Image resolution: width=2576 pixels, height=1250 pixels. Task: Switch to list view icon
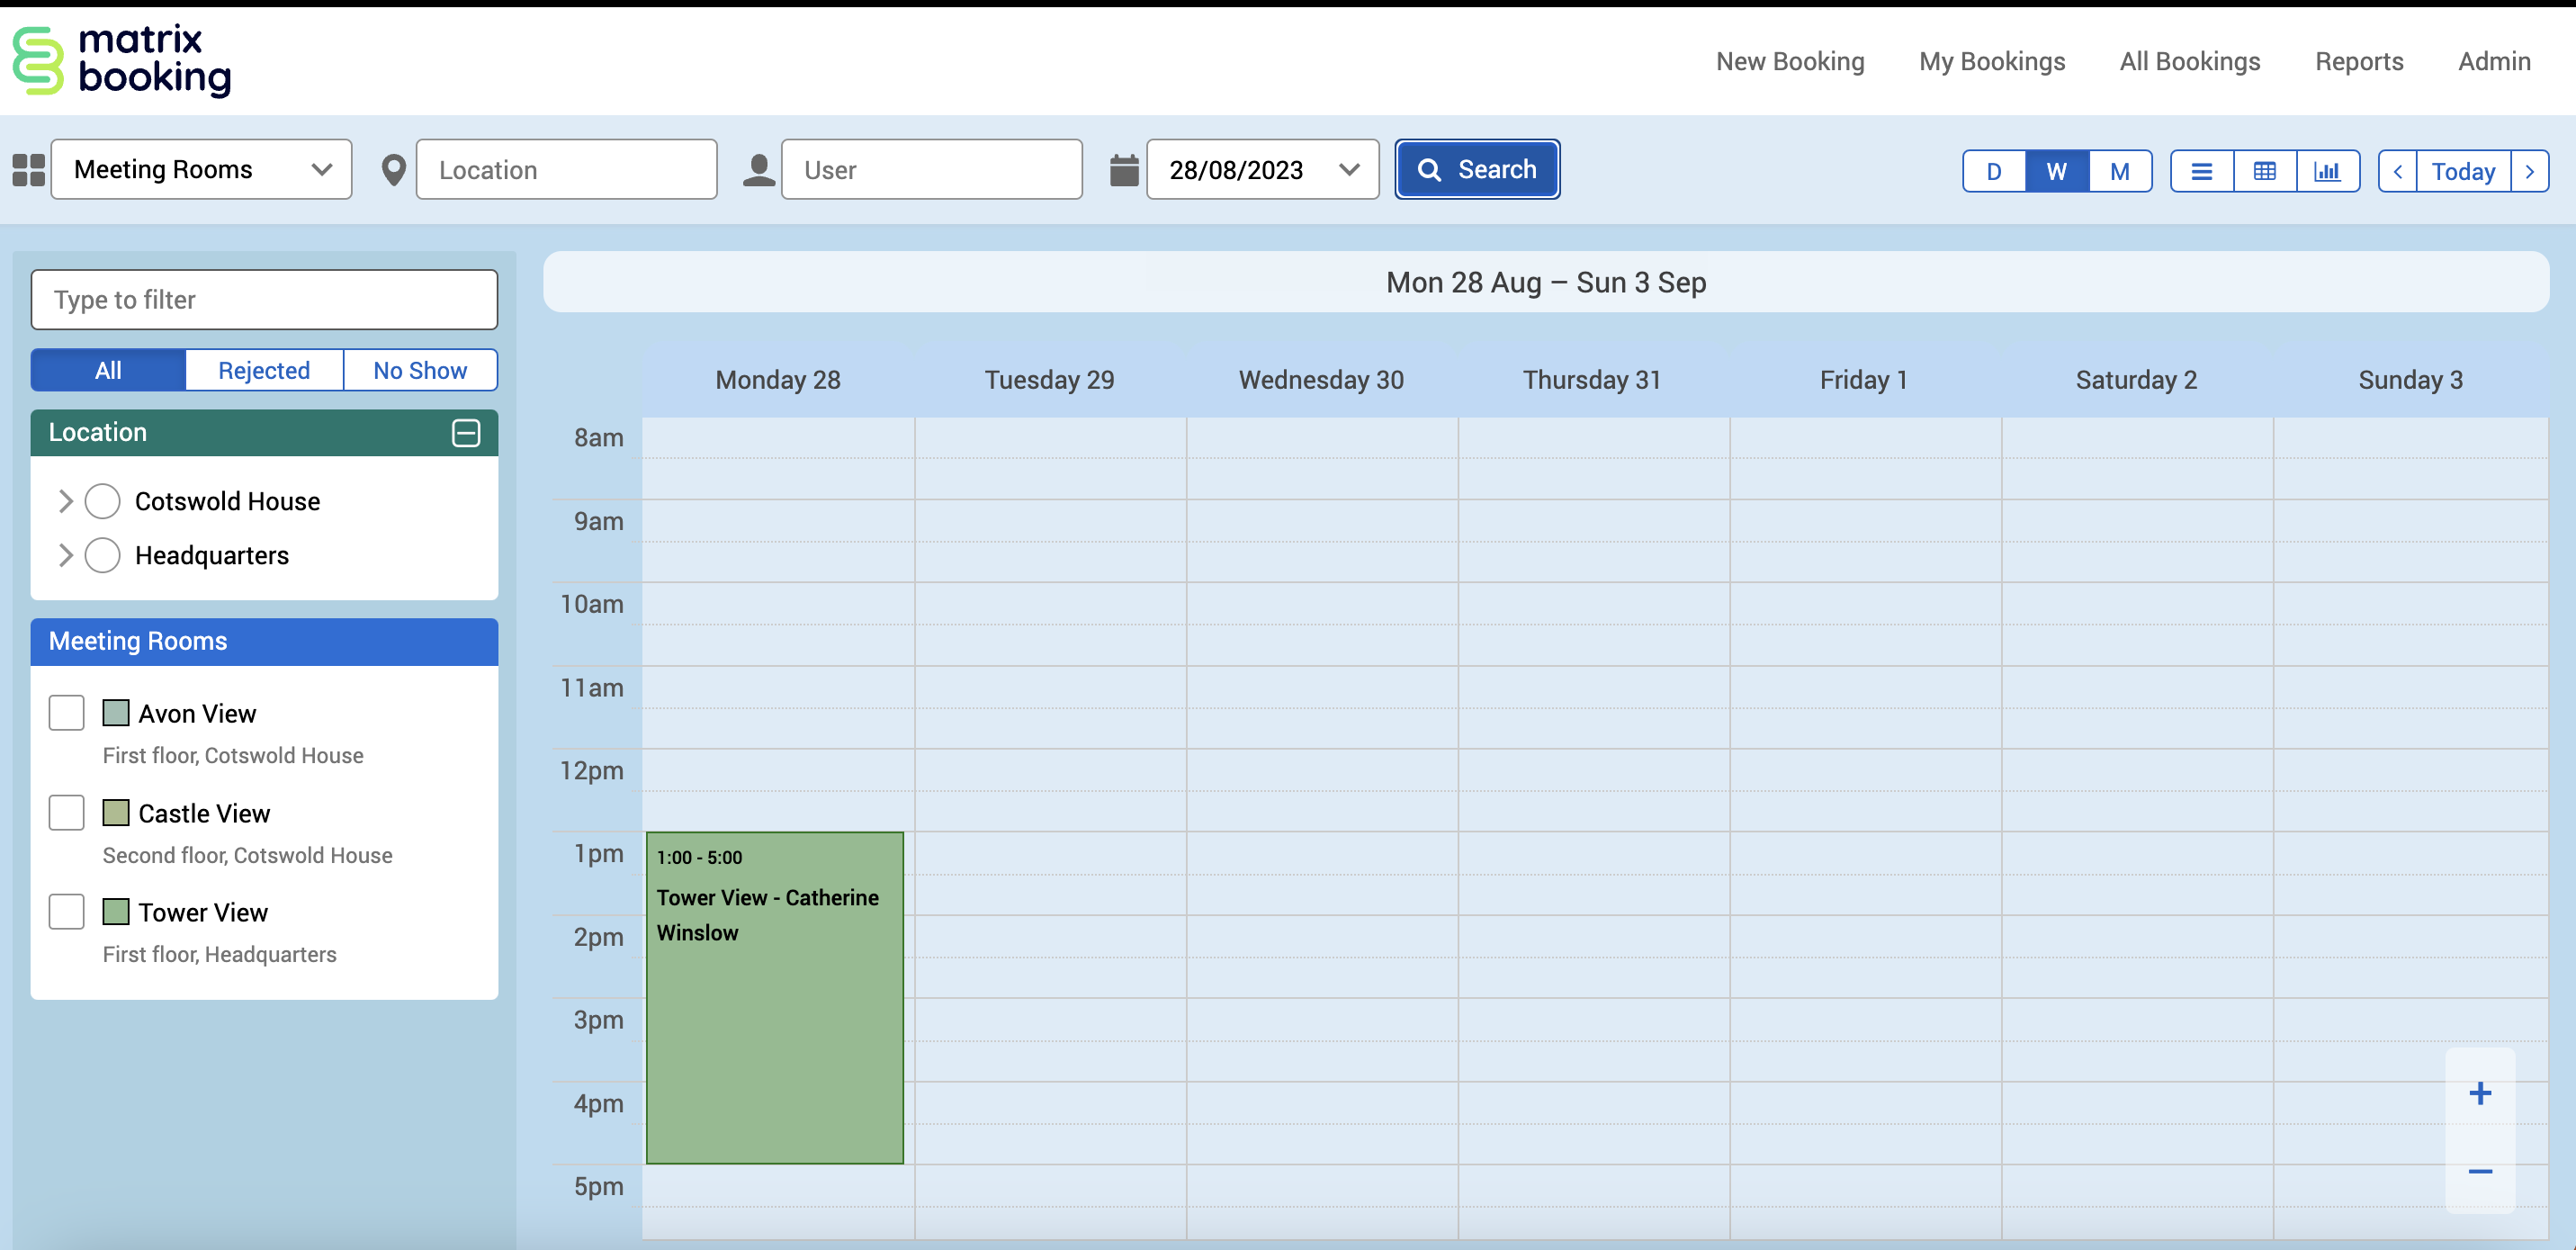(x=2201, y=171)
